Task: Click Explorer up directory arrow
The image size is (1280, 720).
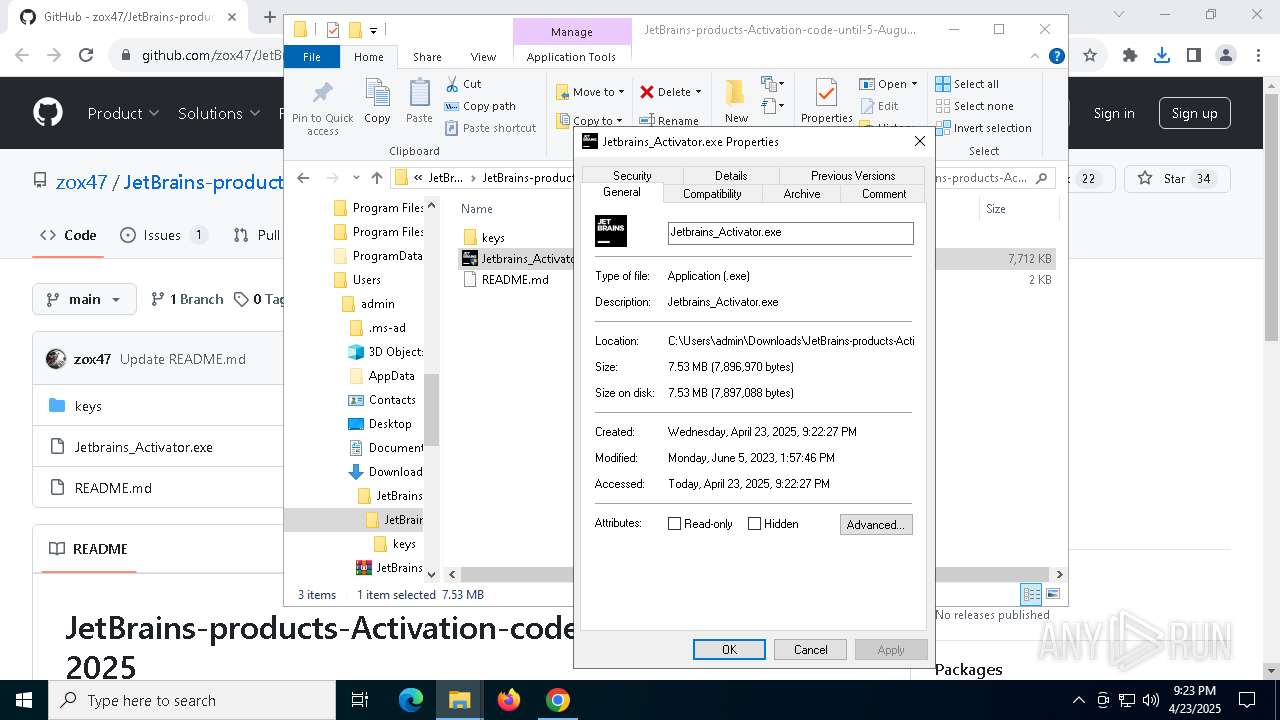Action: [376, 178]
